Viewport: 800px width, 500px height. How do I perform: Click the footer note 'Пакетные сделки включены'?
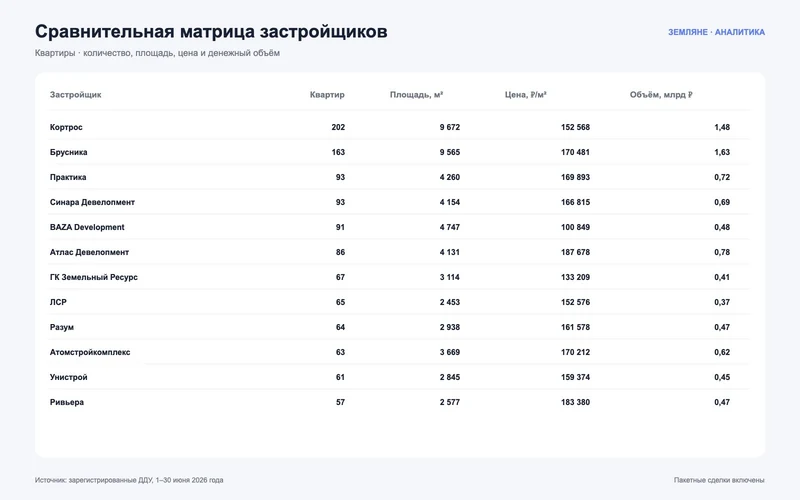(719, 480)
